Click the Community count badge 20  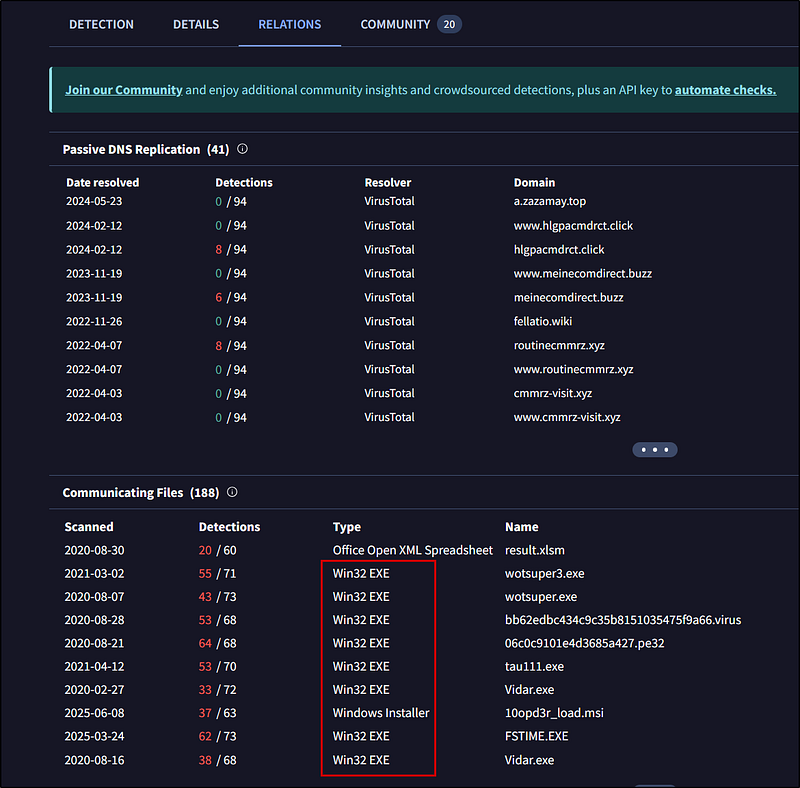coord(449,24)
